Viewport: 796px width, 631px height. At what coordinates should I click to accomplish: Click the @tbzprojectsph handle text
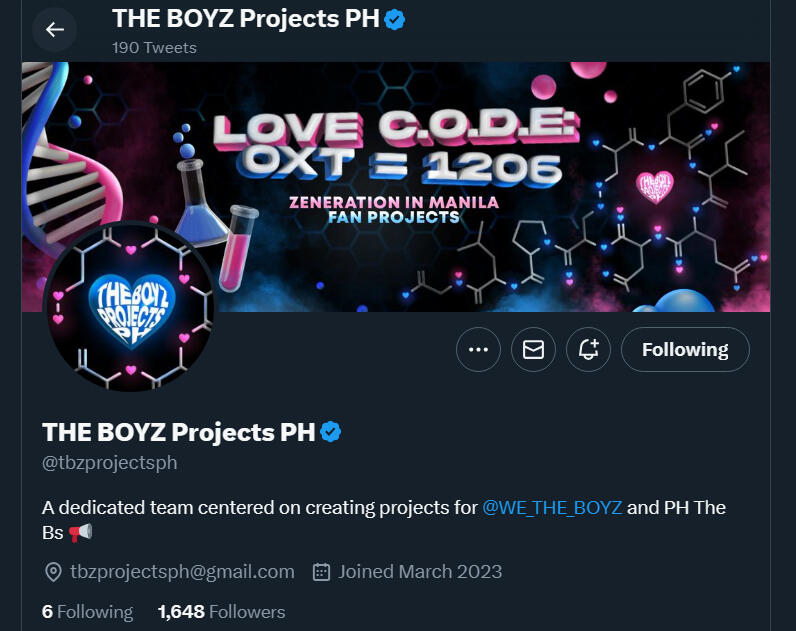coord(110,462)
